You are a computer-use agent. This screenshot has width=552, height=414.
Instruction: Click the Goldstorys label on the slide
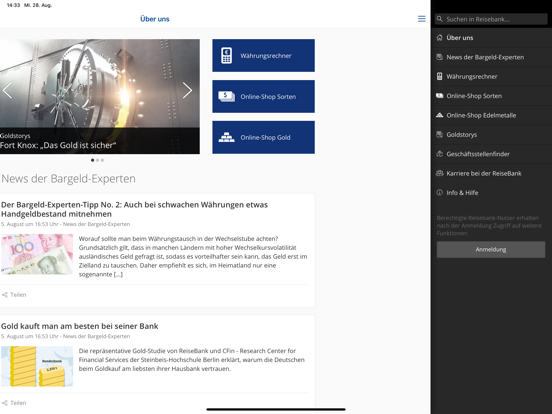(15, 136)
